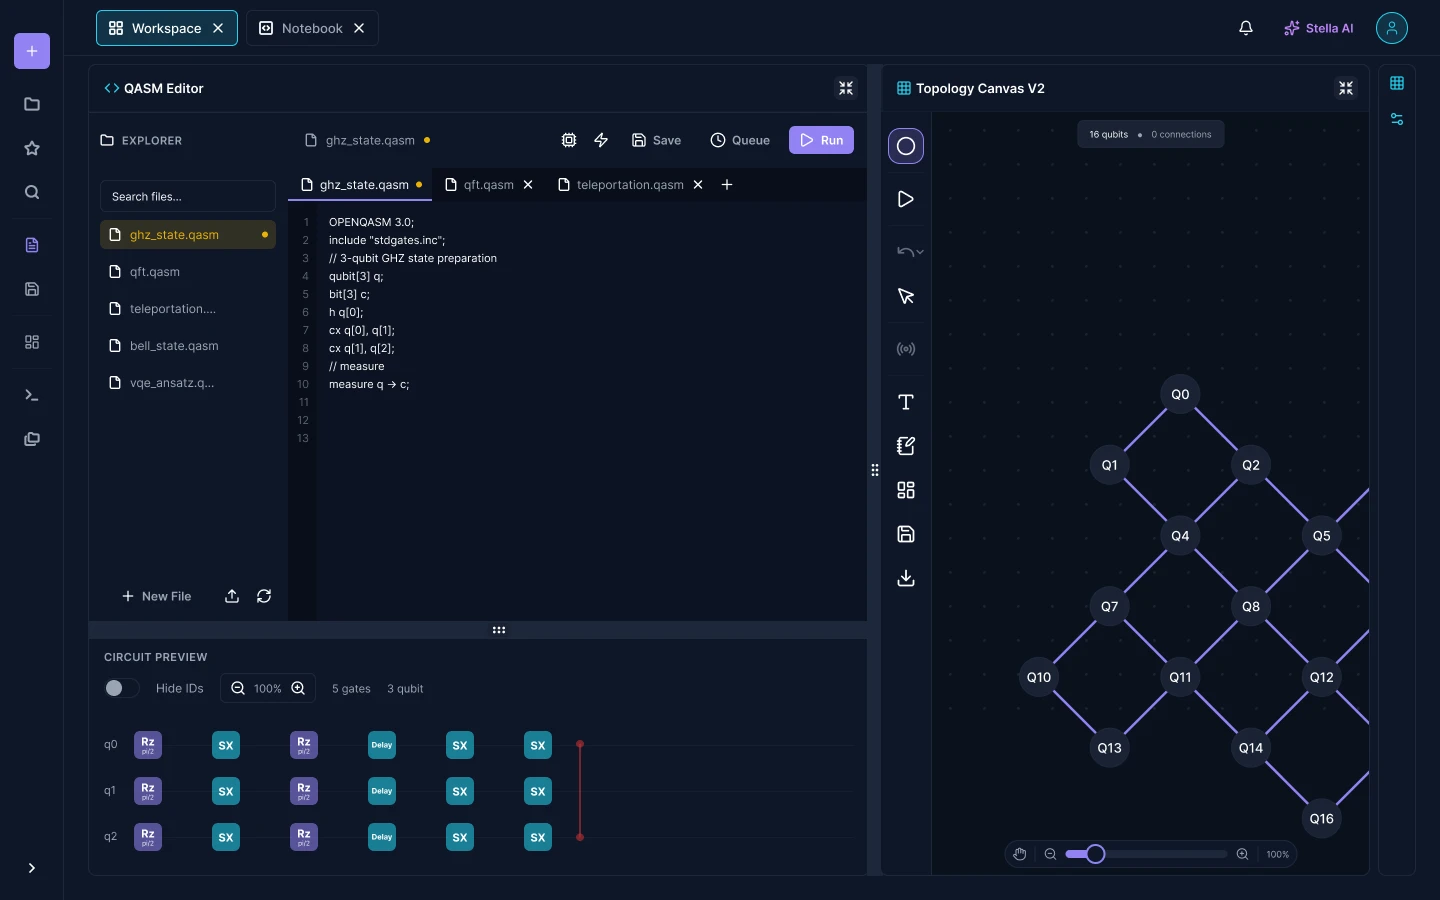
Task: Open the notifications bell
Action: [x=1246, y=28]
